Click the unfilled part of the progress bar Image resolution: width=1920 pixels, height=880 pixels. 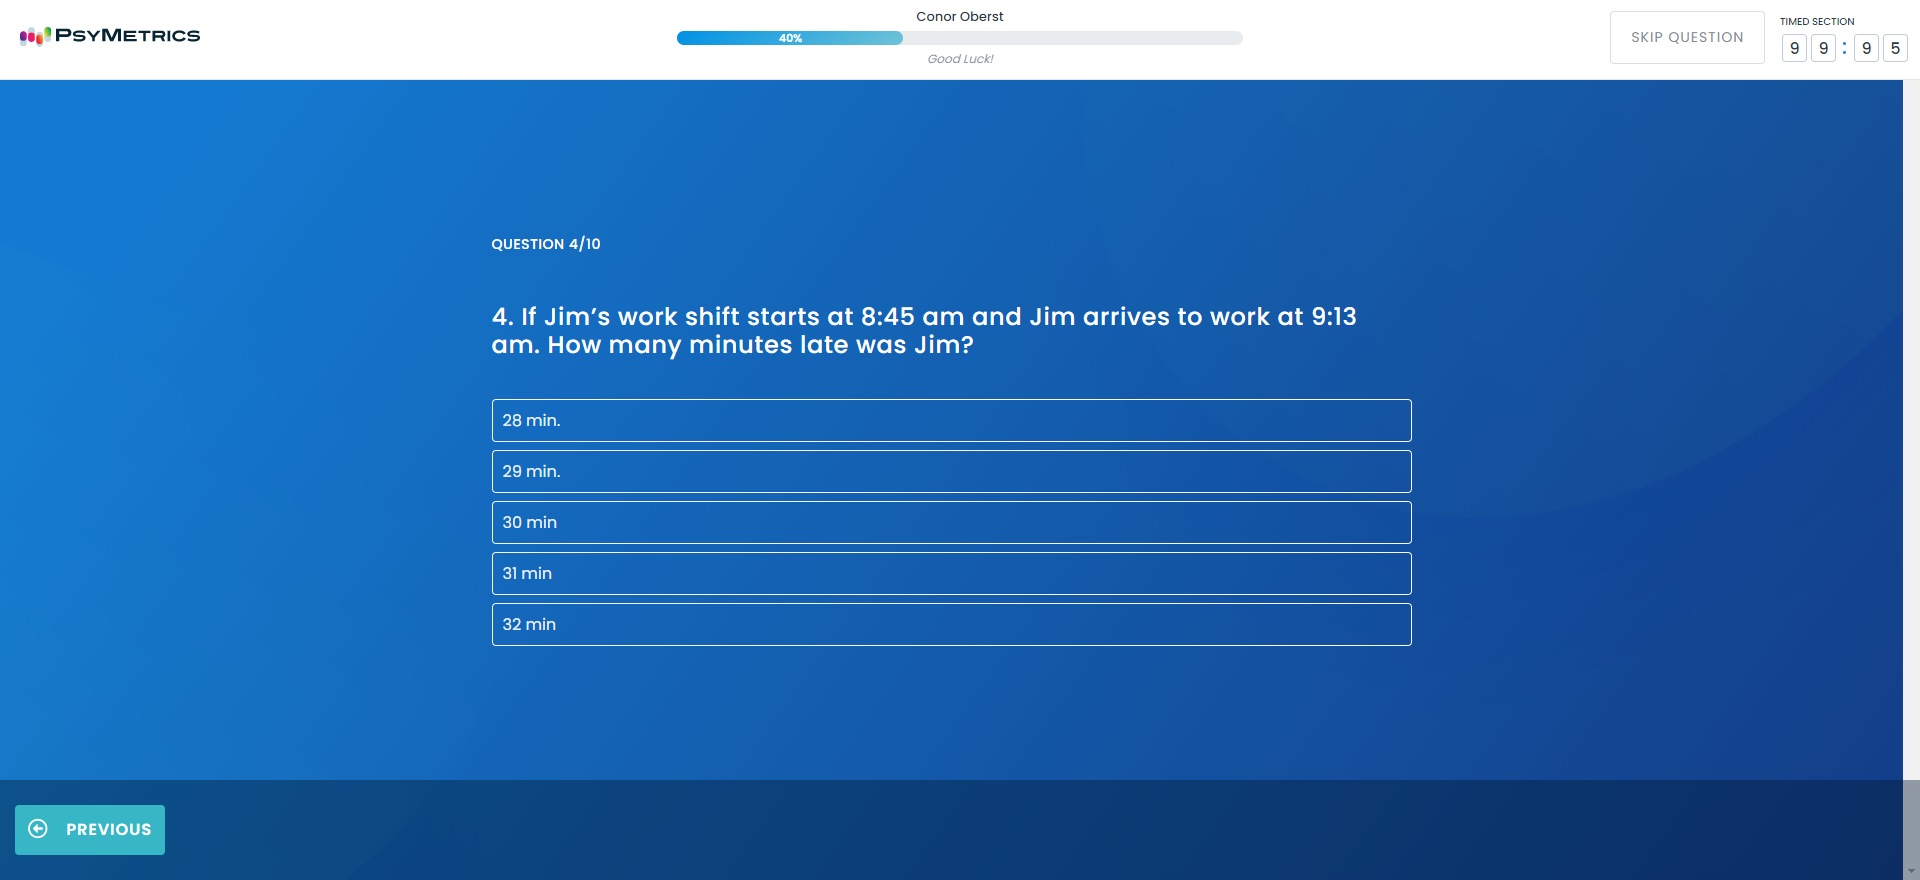coord(1070,38)
